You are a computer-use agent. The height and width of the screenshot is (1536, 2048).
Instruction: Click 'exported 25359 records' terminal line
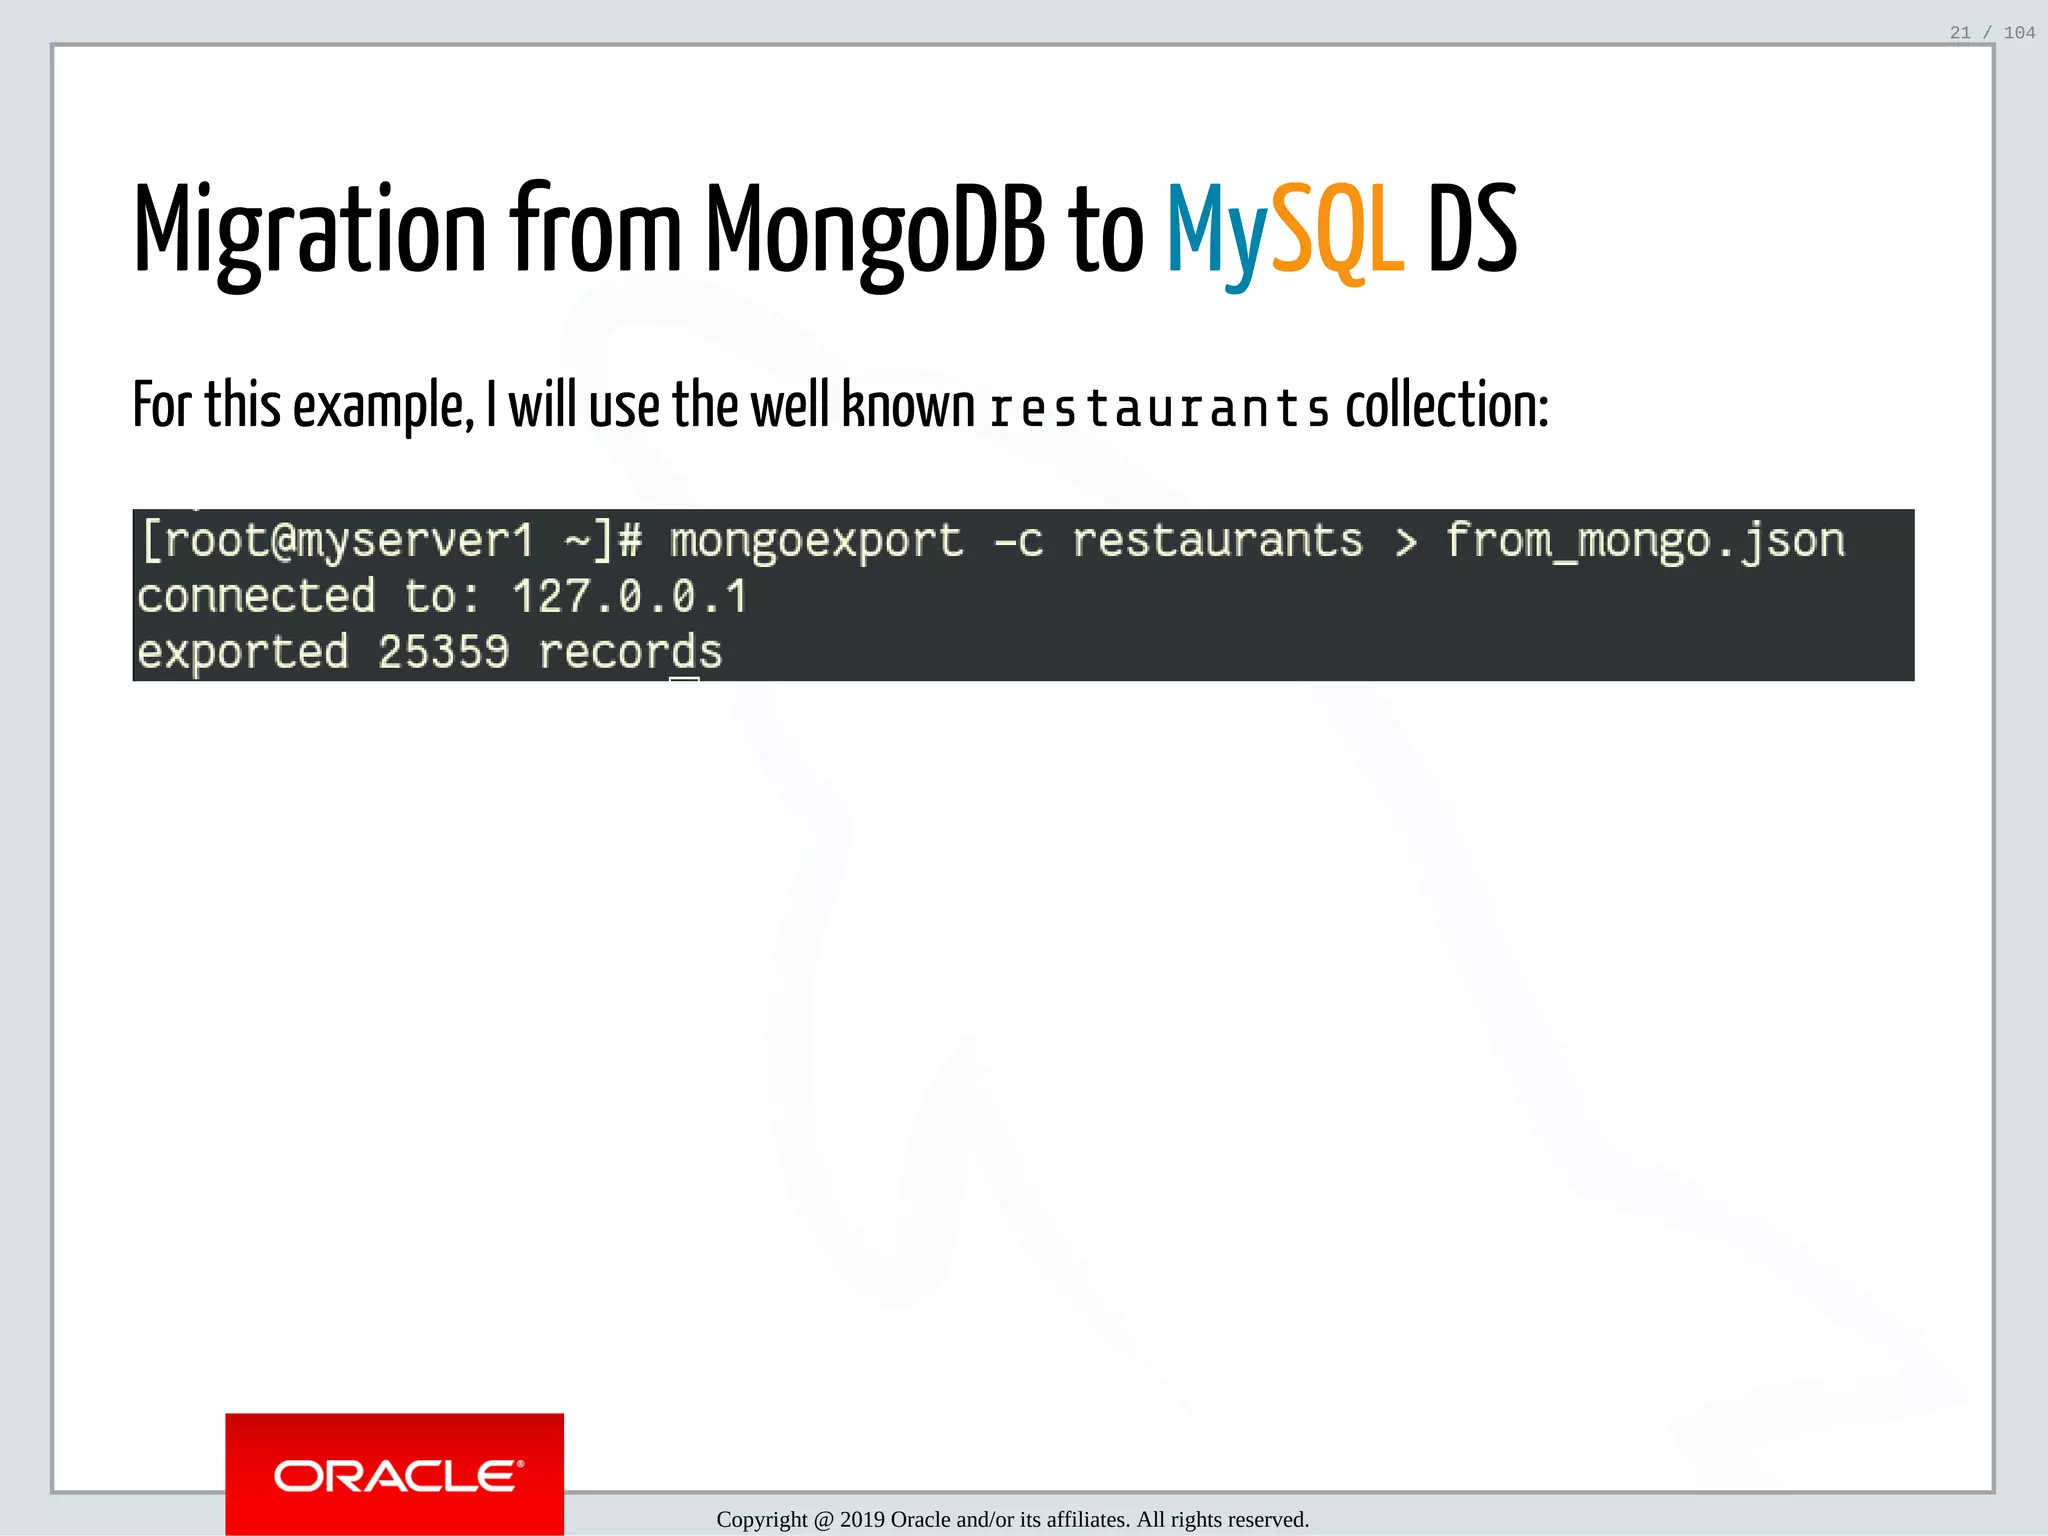(430, 653)
